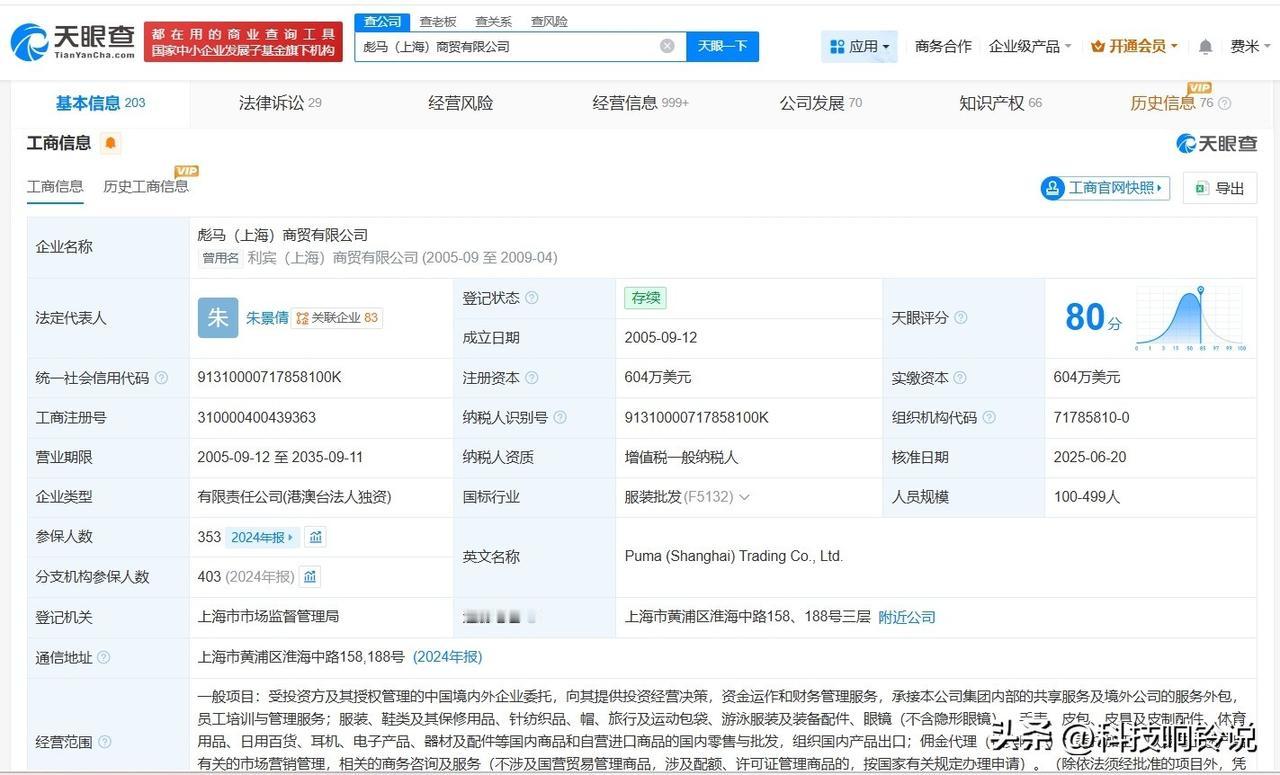Go to the 经营信息 tab

640,103
